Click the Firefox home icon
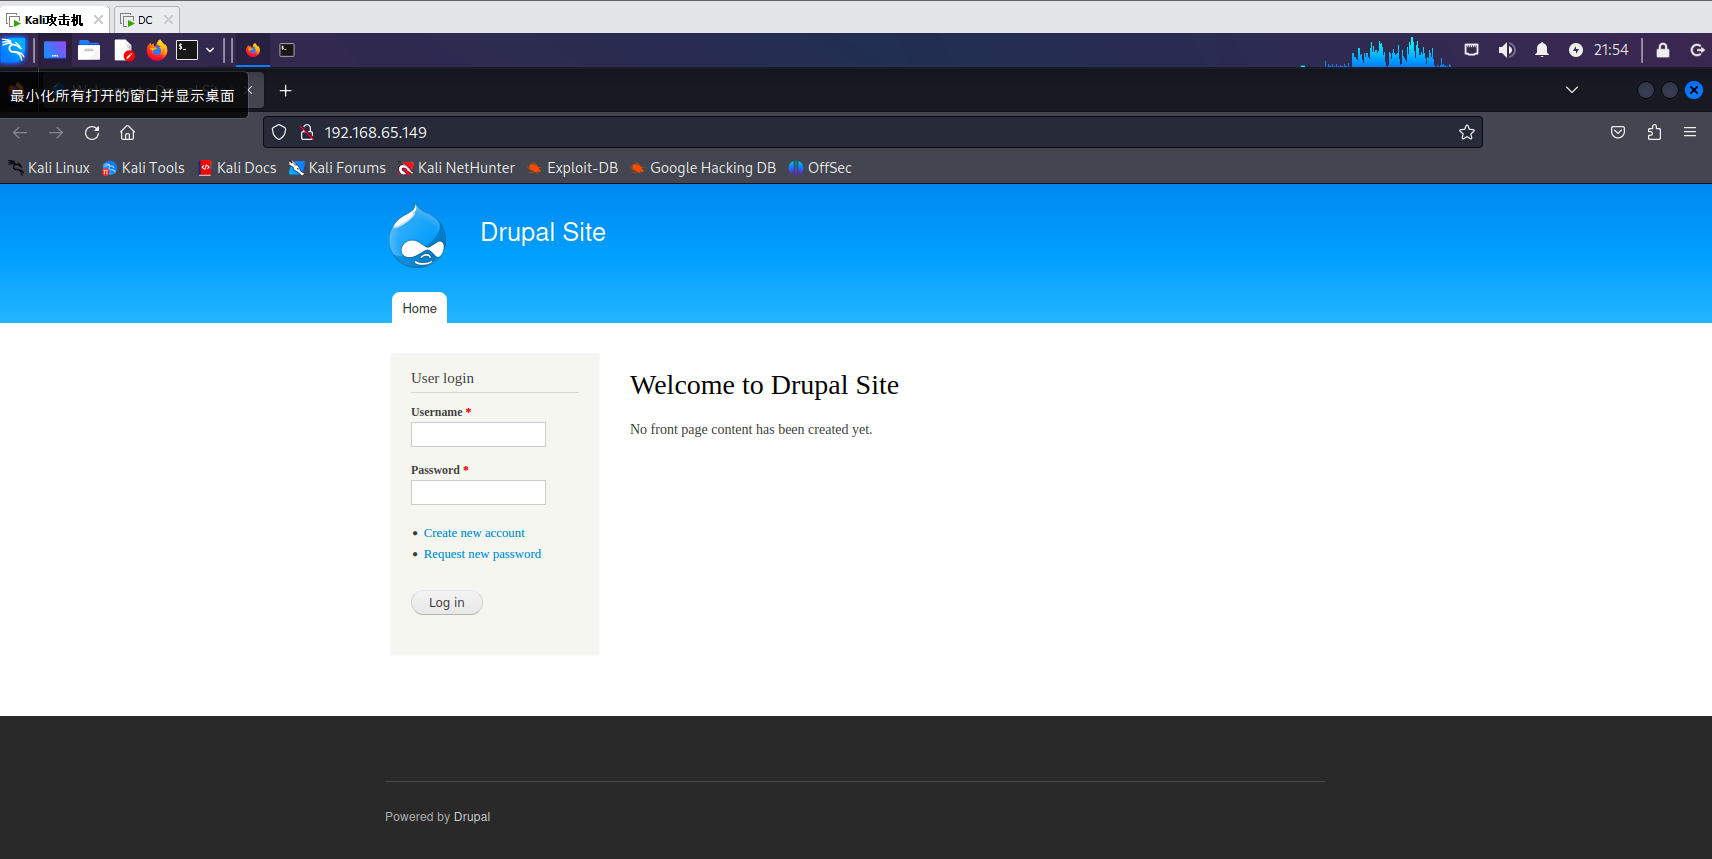The image size is (1712, 859). (127, 133)
